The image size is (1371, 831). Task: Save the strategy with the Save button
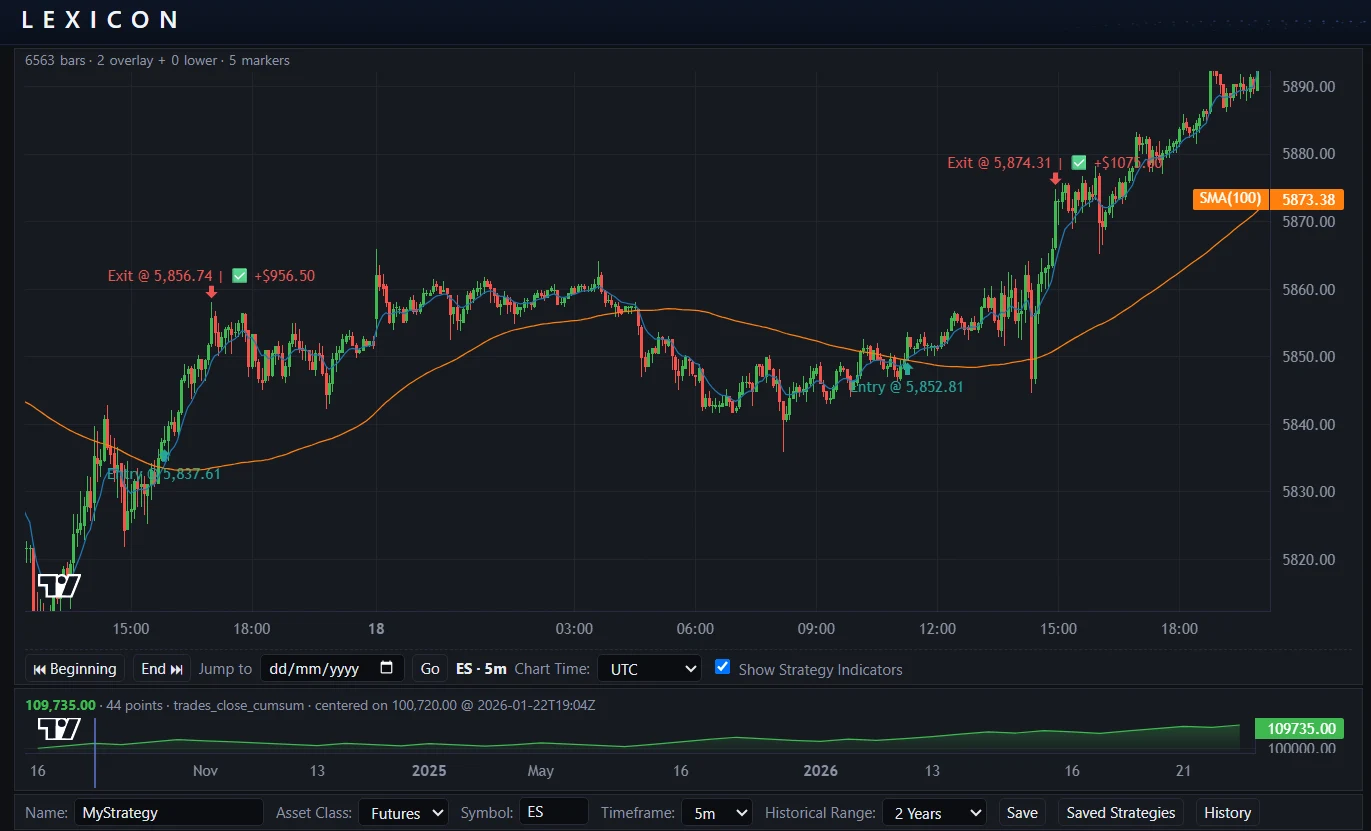[x=1022, y=812]
